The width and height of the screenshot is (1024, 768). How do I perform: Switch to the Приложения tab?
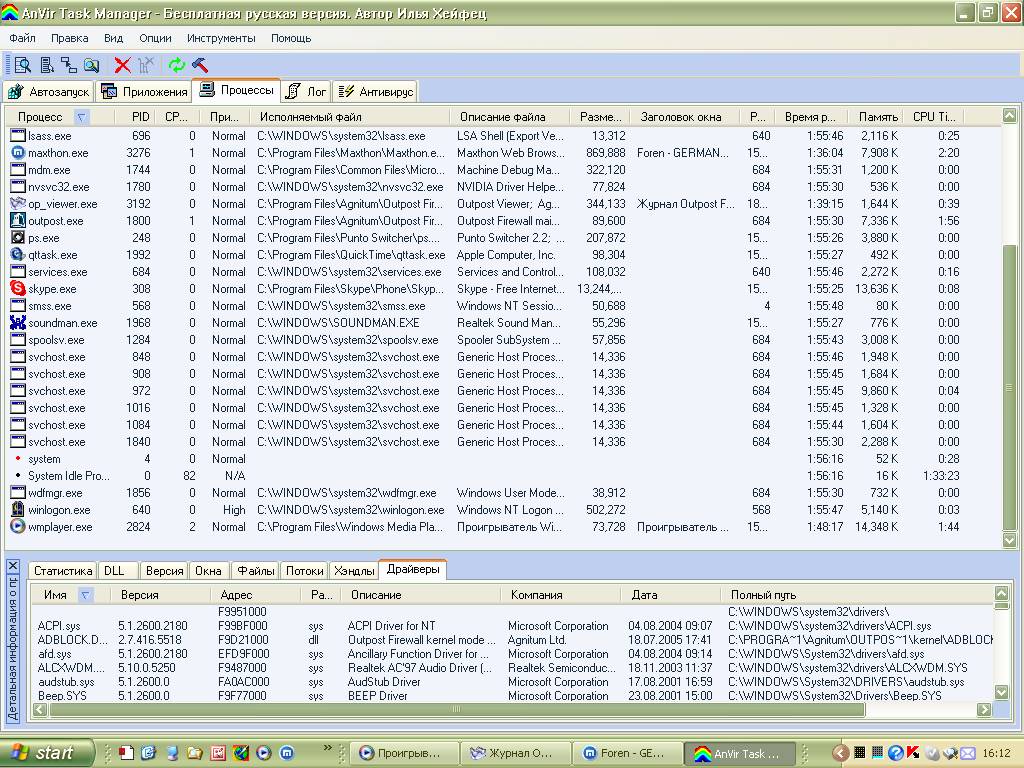(x=144, y=91)
